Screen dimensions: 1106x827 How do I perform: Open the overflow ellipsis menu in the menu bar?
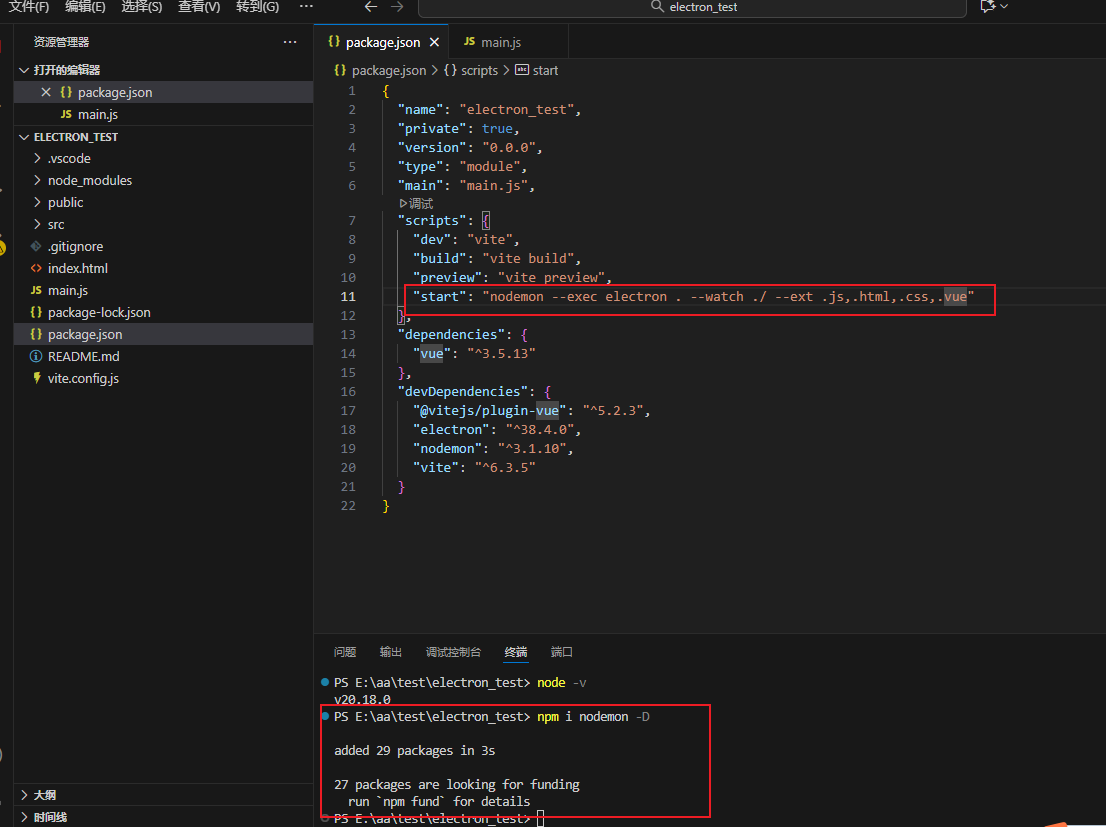pos(306,6)
